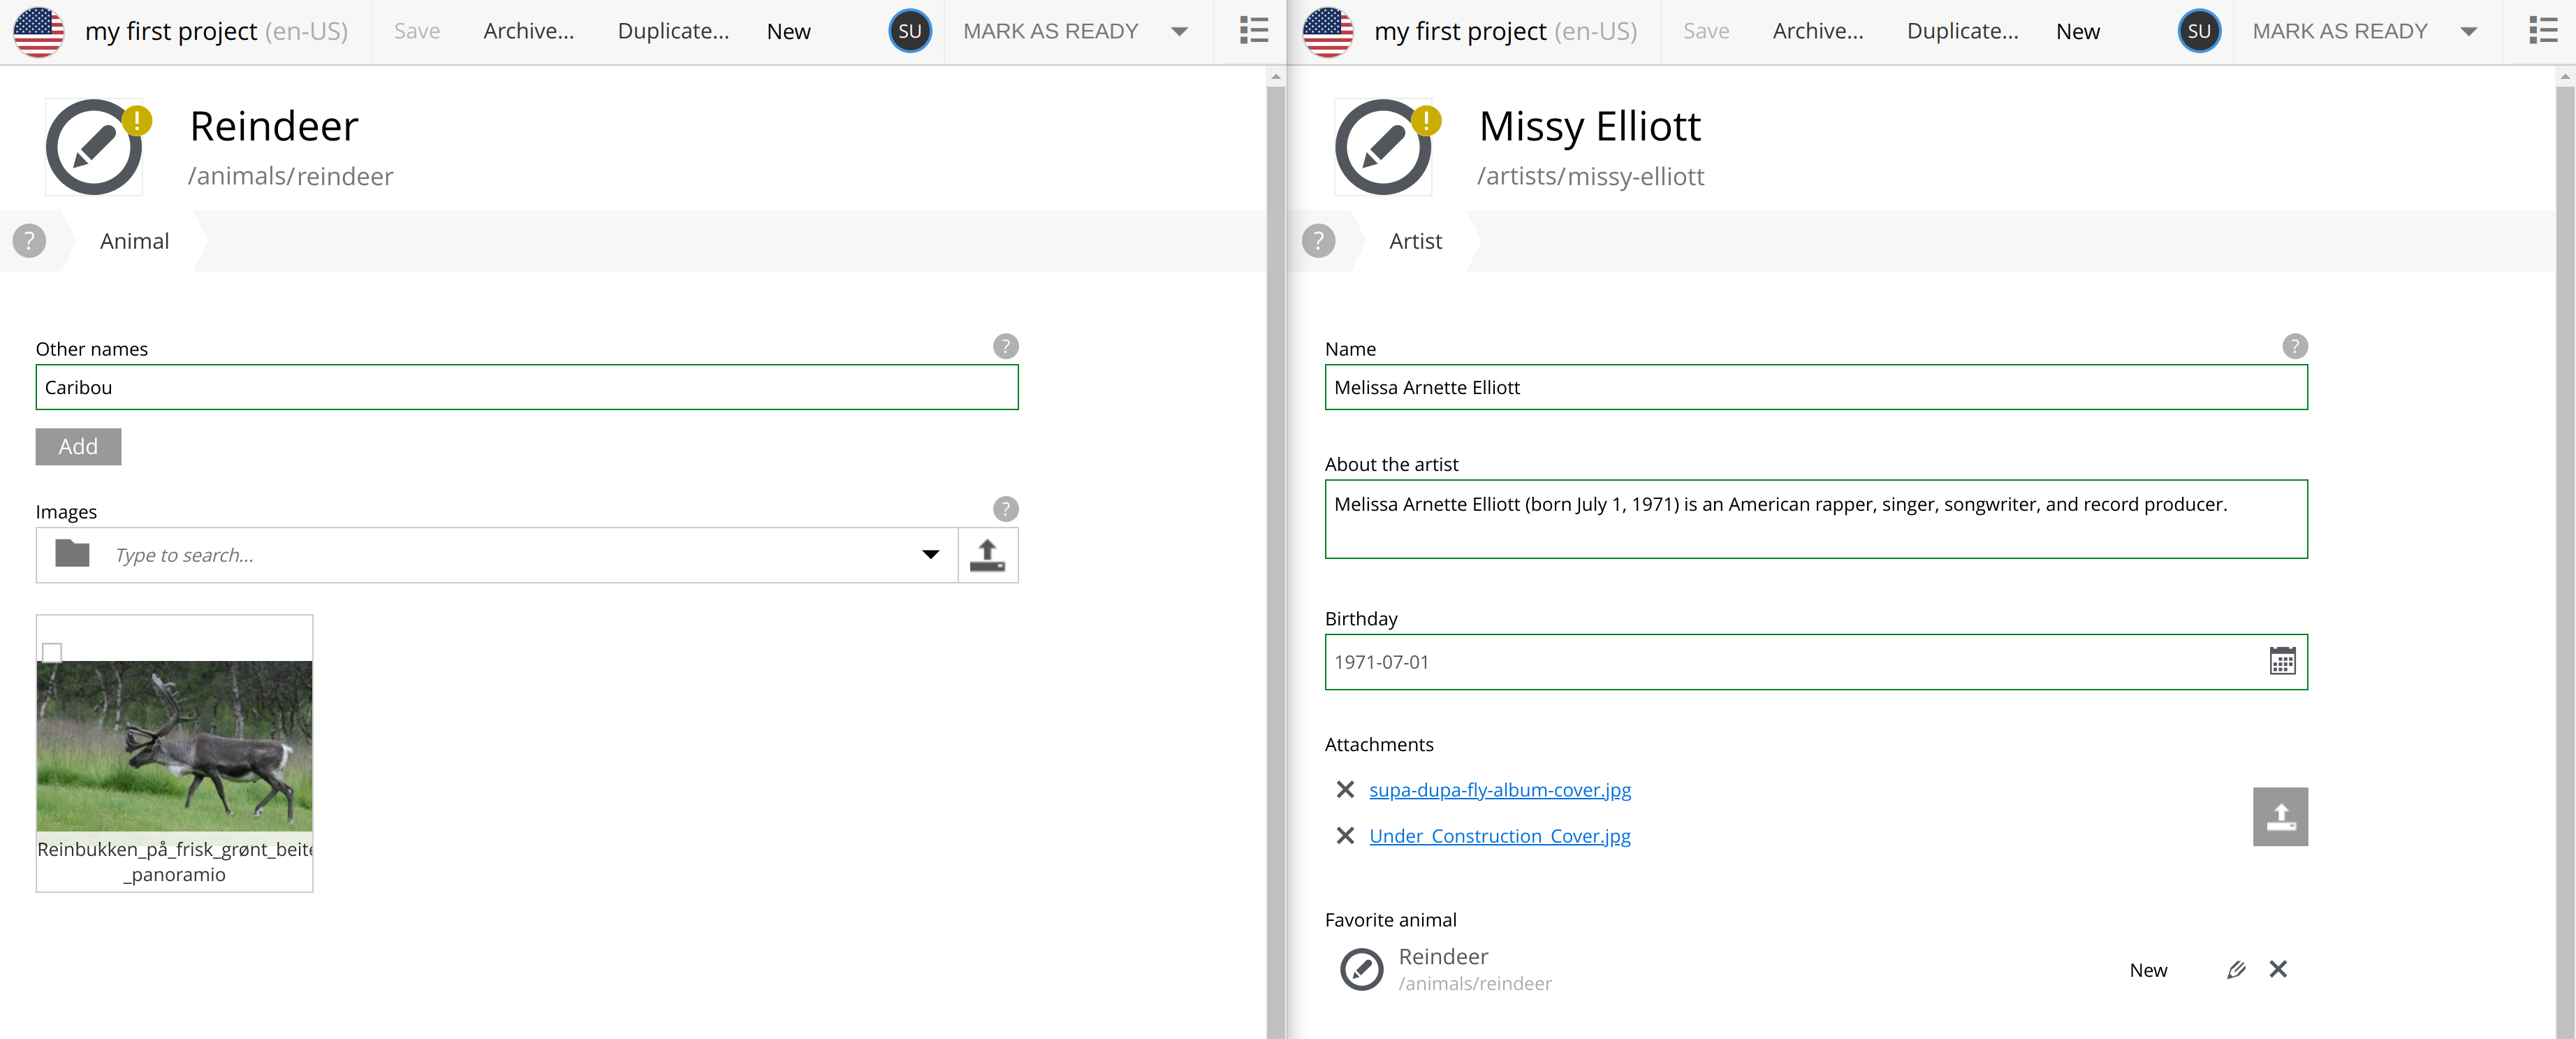The width and height of the screenshot is (2576, 1039).
Task: Open list view icon in Reindeer pane header
Action: pos(1254,31)
